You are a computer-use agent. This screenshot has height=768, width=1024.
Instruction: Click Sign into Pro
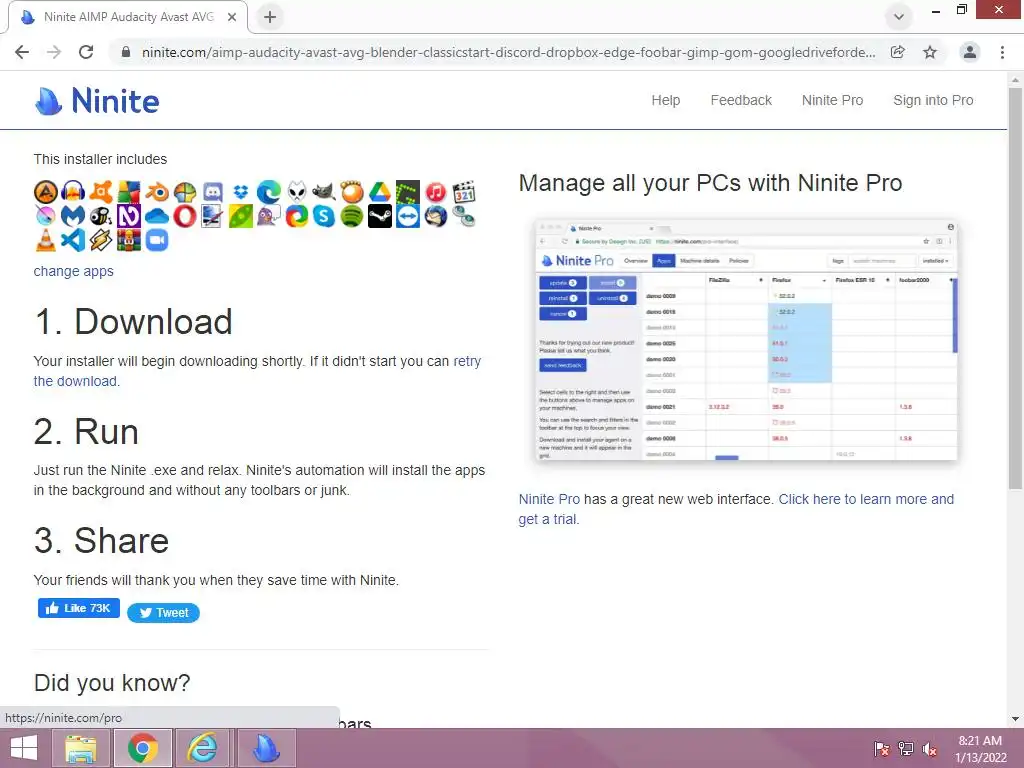click(x=933, y=101)
